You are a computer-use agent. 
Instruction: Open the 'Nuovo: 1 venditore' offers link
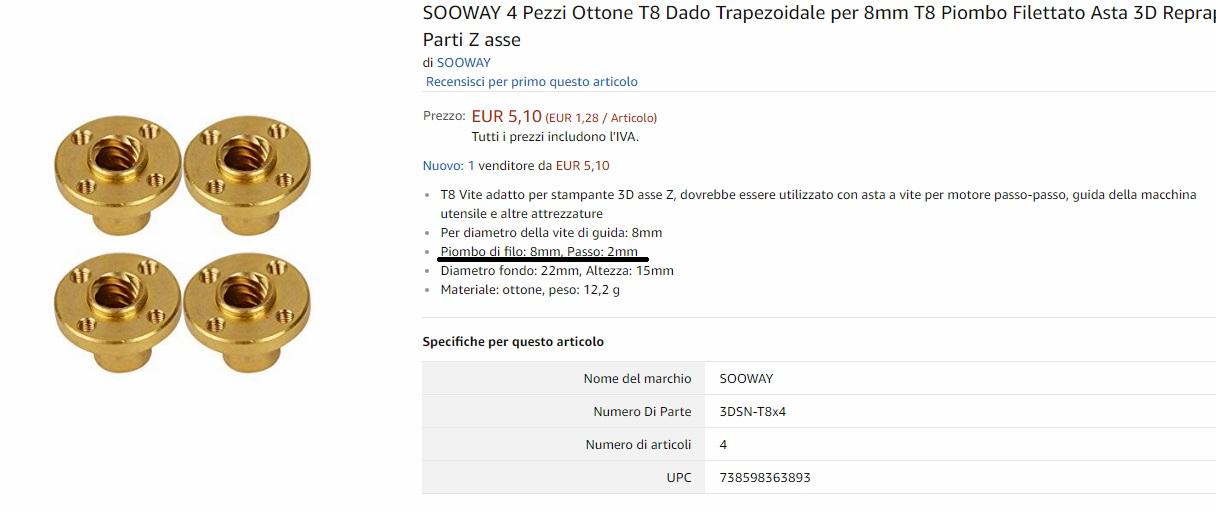pyautogui.click(x=516, y=165)
